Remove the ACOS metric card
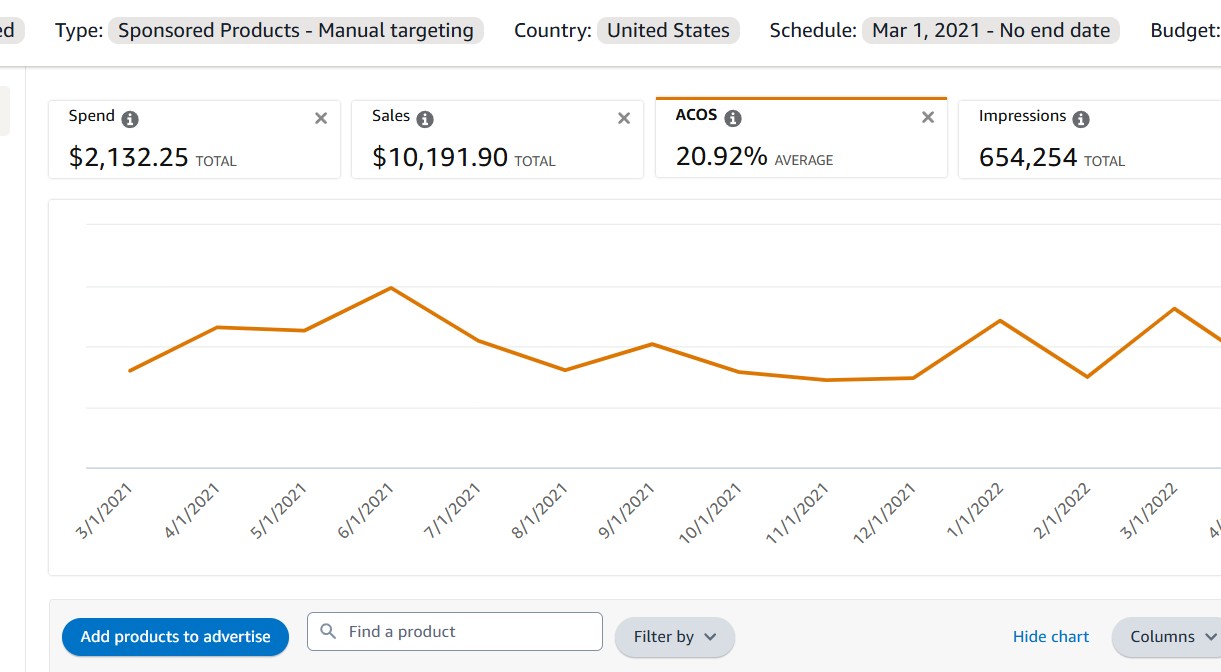Viewport: 1221px width, 672px height. click(928, 117)
